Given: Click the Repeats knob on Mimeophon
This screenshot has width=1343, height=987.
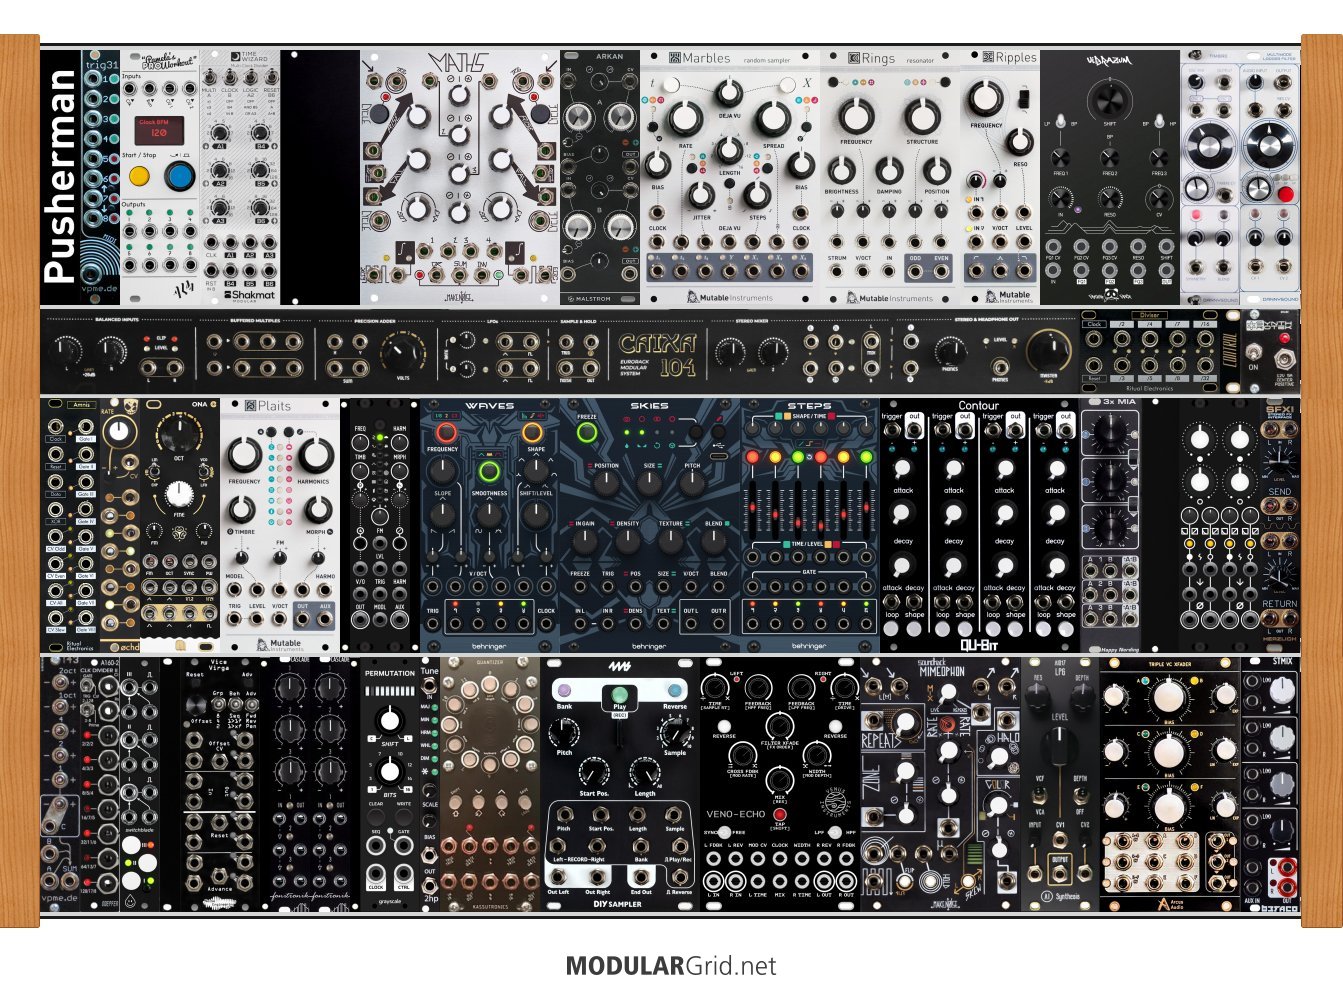Looking at the screenshot, I should tap(905, 725).
